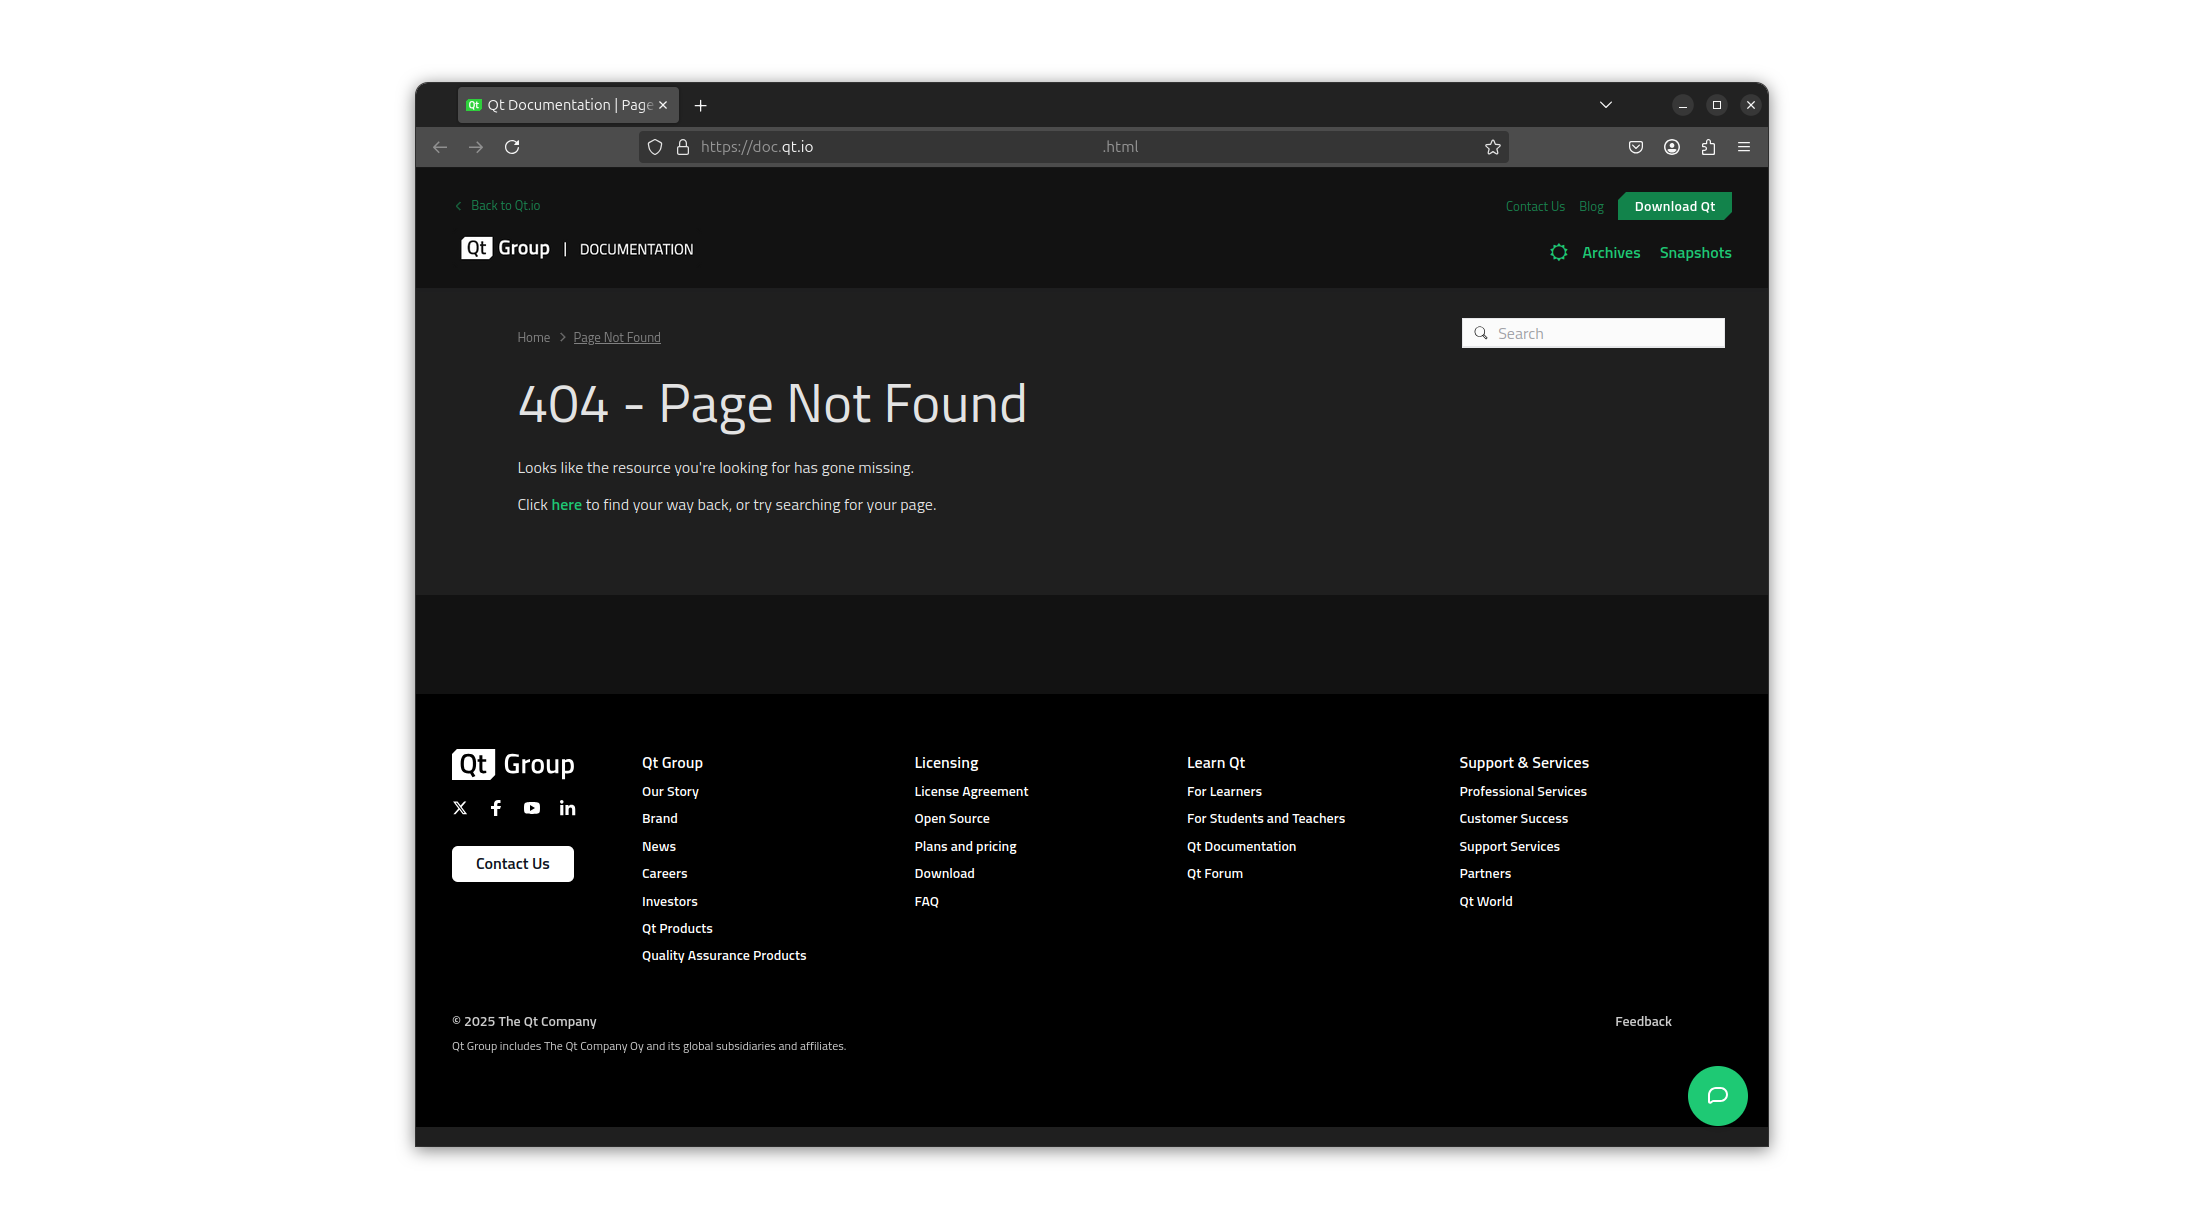The image size is (2185, 1229).
Task: Reload the page with refresh icon
Action: [x=512, y=147]
